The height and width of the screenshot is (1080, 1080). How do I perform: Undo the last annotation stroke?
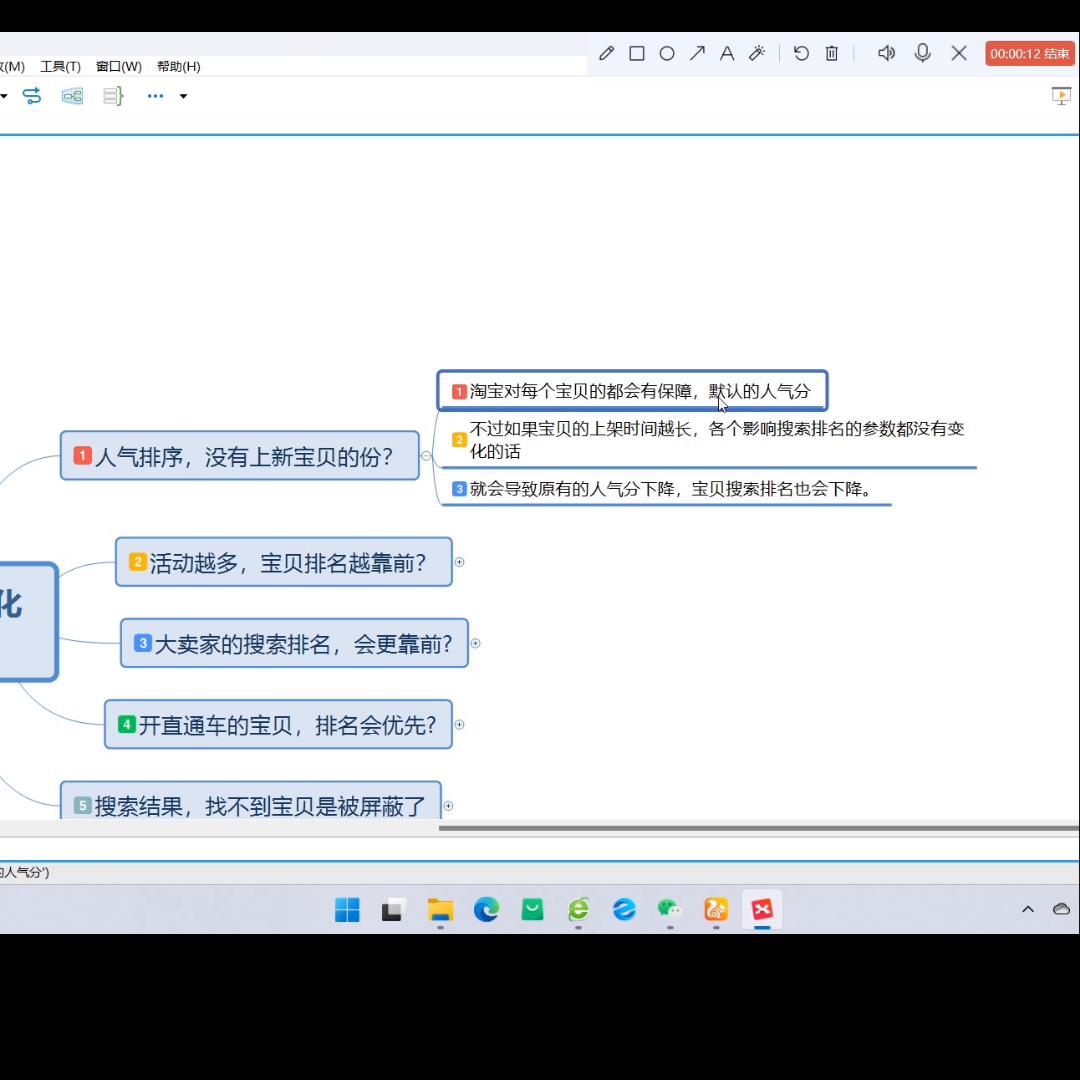(801, 53)
